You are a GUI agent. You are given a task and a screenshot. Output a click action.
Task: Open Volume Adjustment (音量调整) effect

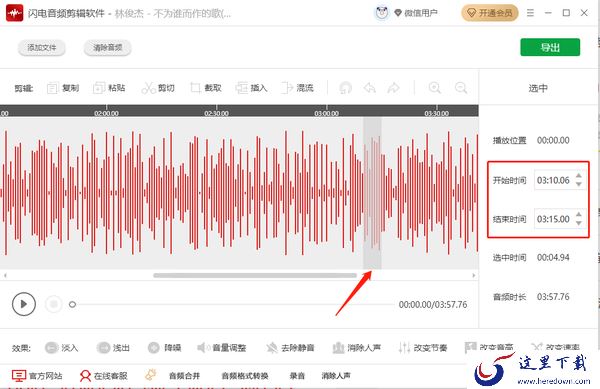221,348
